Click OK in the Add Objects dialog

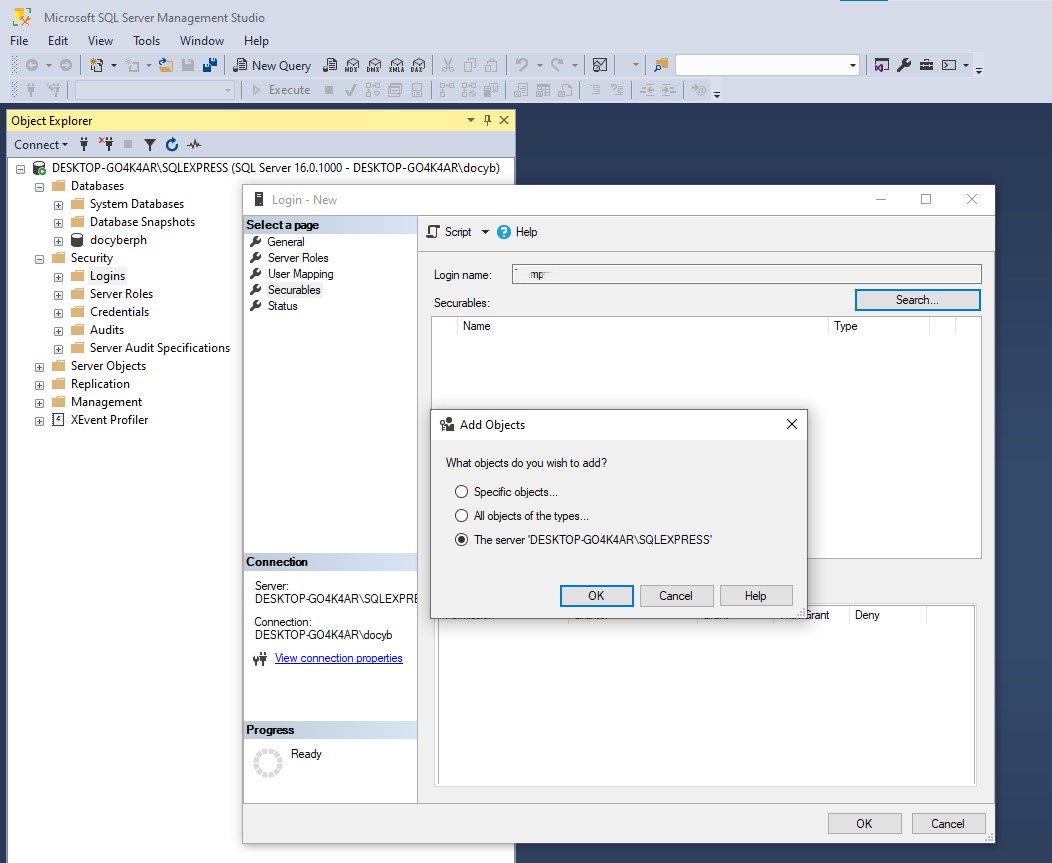pyautogui.click(x=596, y=595)
